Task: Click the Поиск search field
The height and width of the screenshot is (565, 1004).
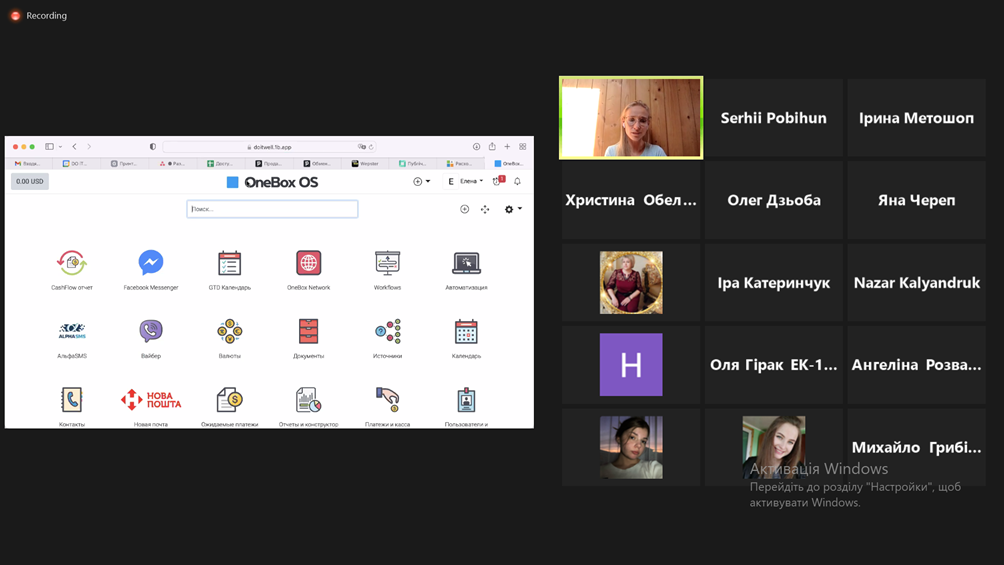Action: coord(272,209)
